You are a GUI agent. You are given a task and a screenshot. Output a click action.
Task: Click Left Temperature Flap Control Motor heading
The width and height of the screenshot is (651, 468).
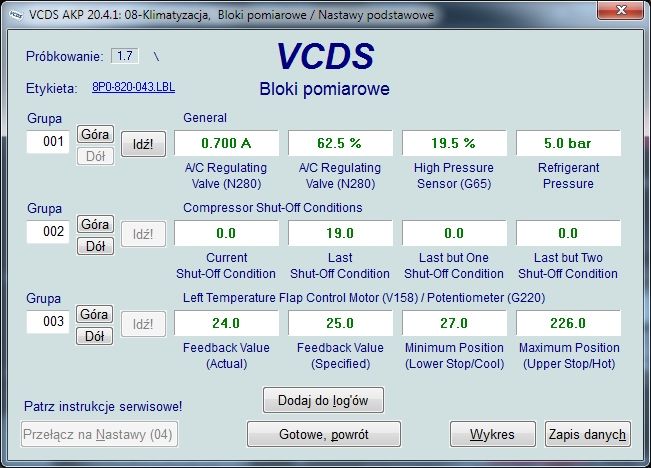(x=364, y=298)
